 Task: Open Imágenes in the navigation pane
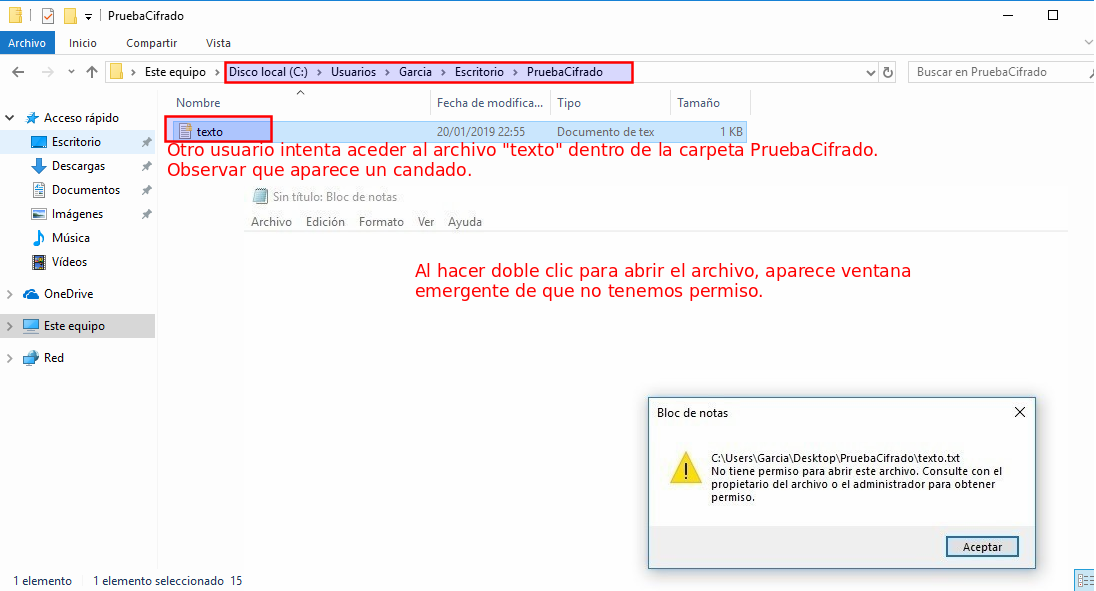pyautogui.click(x=77, y=214)
